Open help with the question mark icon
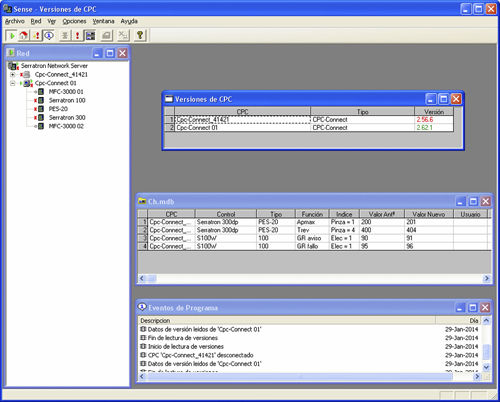The height and width of the screenshot is (402, 500). pyautogui.click(x=140, y=35)
